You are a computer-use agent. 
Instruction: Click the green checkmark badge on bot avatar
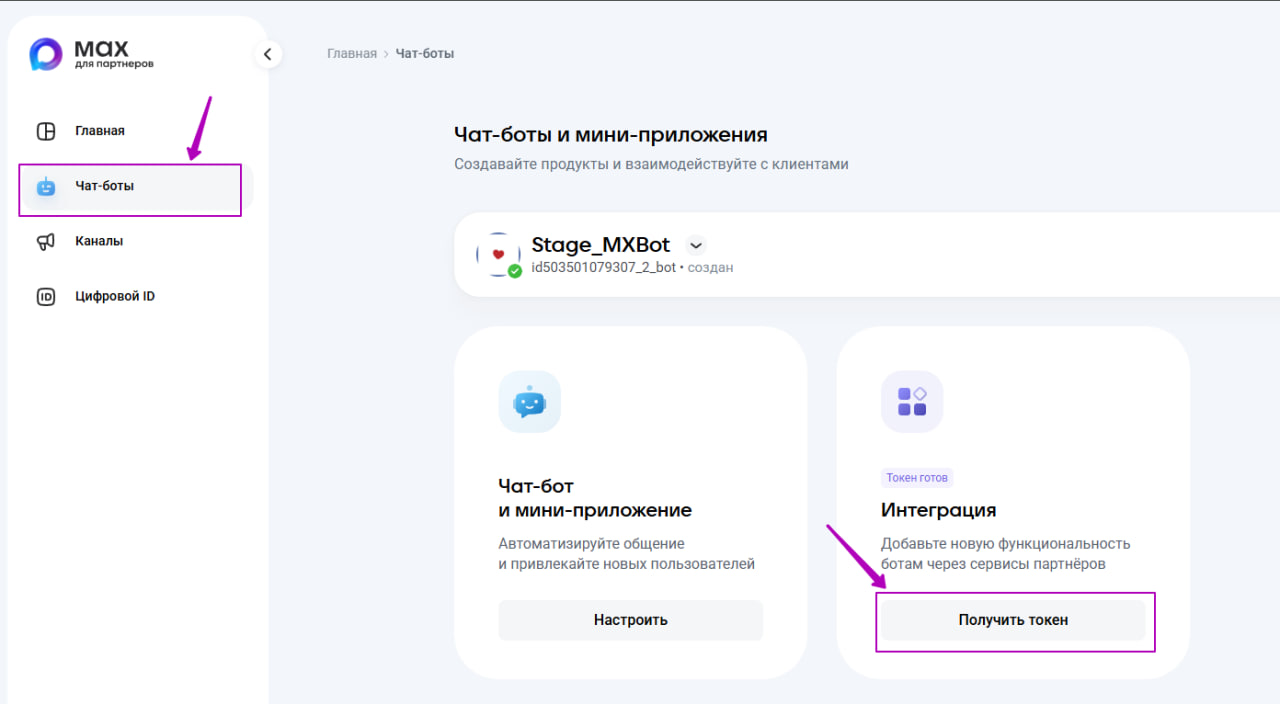tap(514, 271)
